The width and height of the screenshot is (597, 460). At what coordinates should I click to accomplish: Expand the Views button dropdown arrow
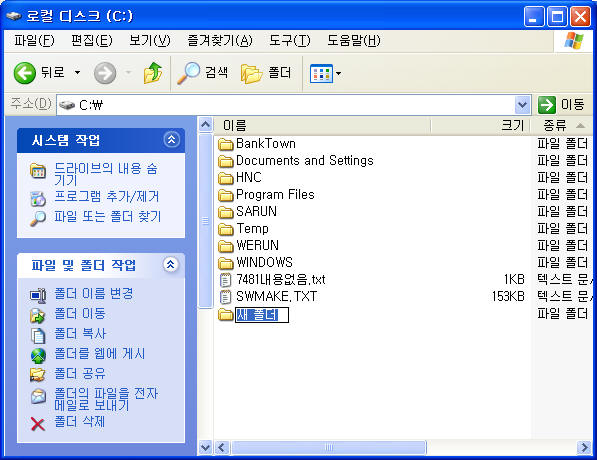[x=338, y=73]
